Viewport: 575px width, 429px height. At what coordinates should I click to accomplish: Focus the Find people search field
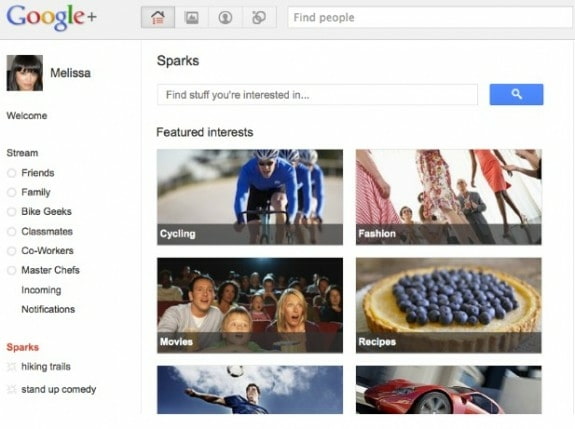(430, 17)
